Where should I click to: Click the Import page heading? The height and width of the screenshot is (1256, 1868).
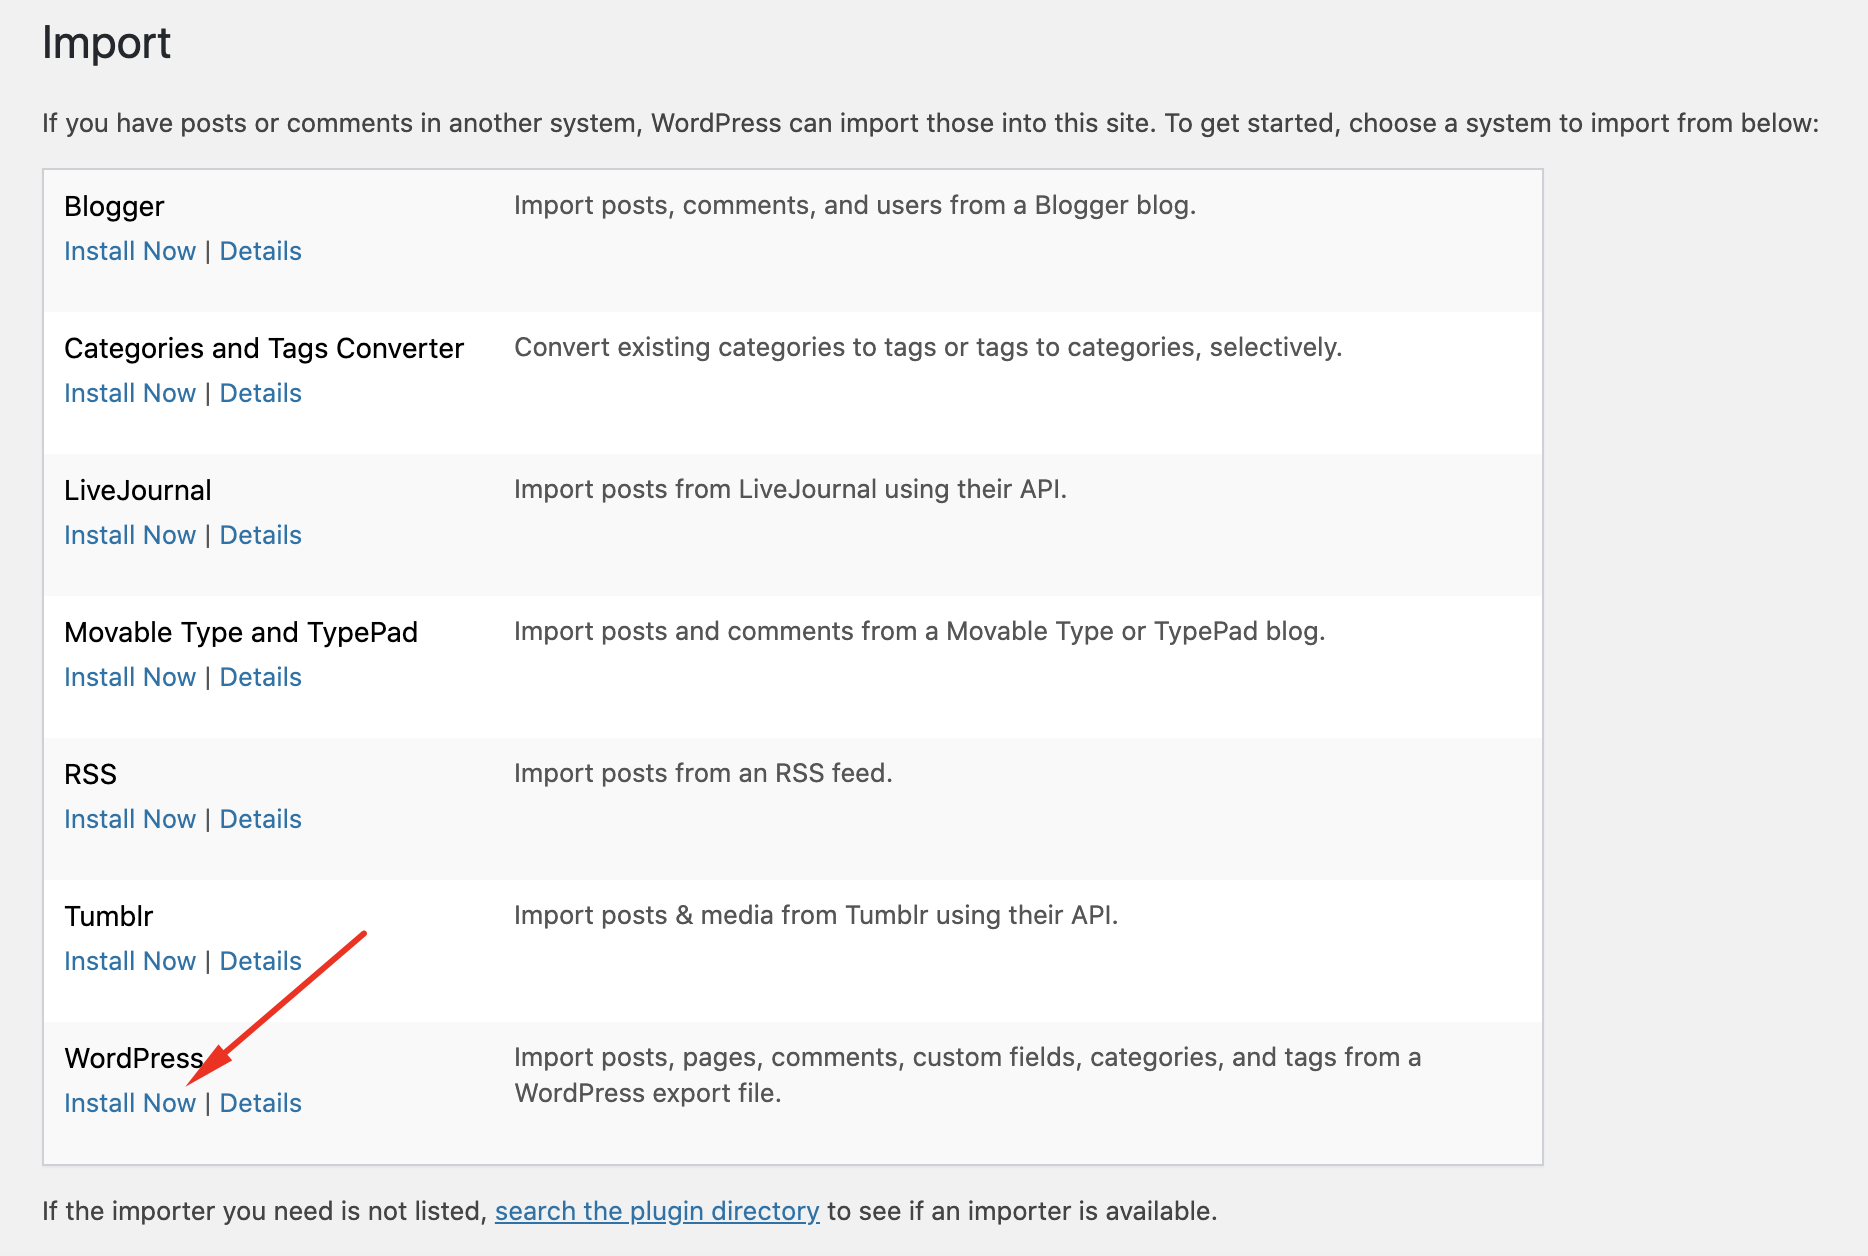107,43
